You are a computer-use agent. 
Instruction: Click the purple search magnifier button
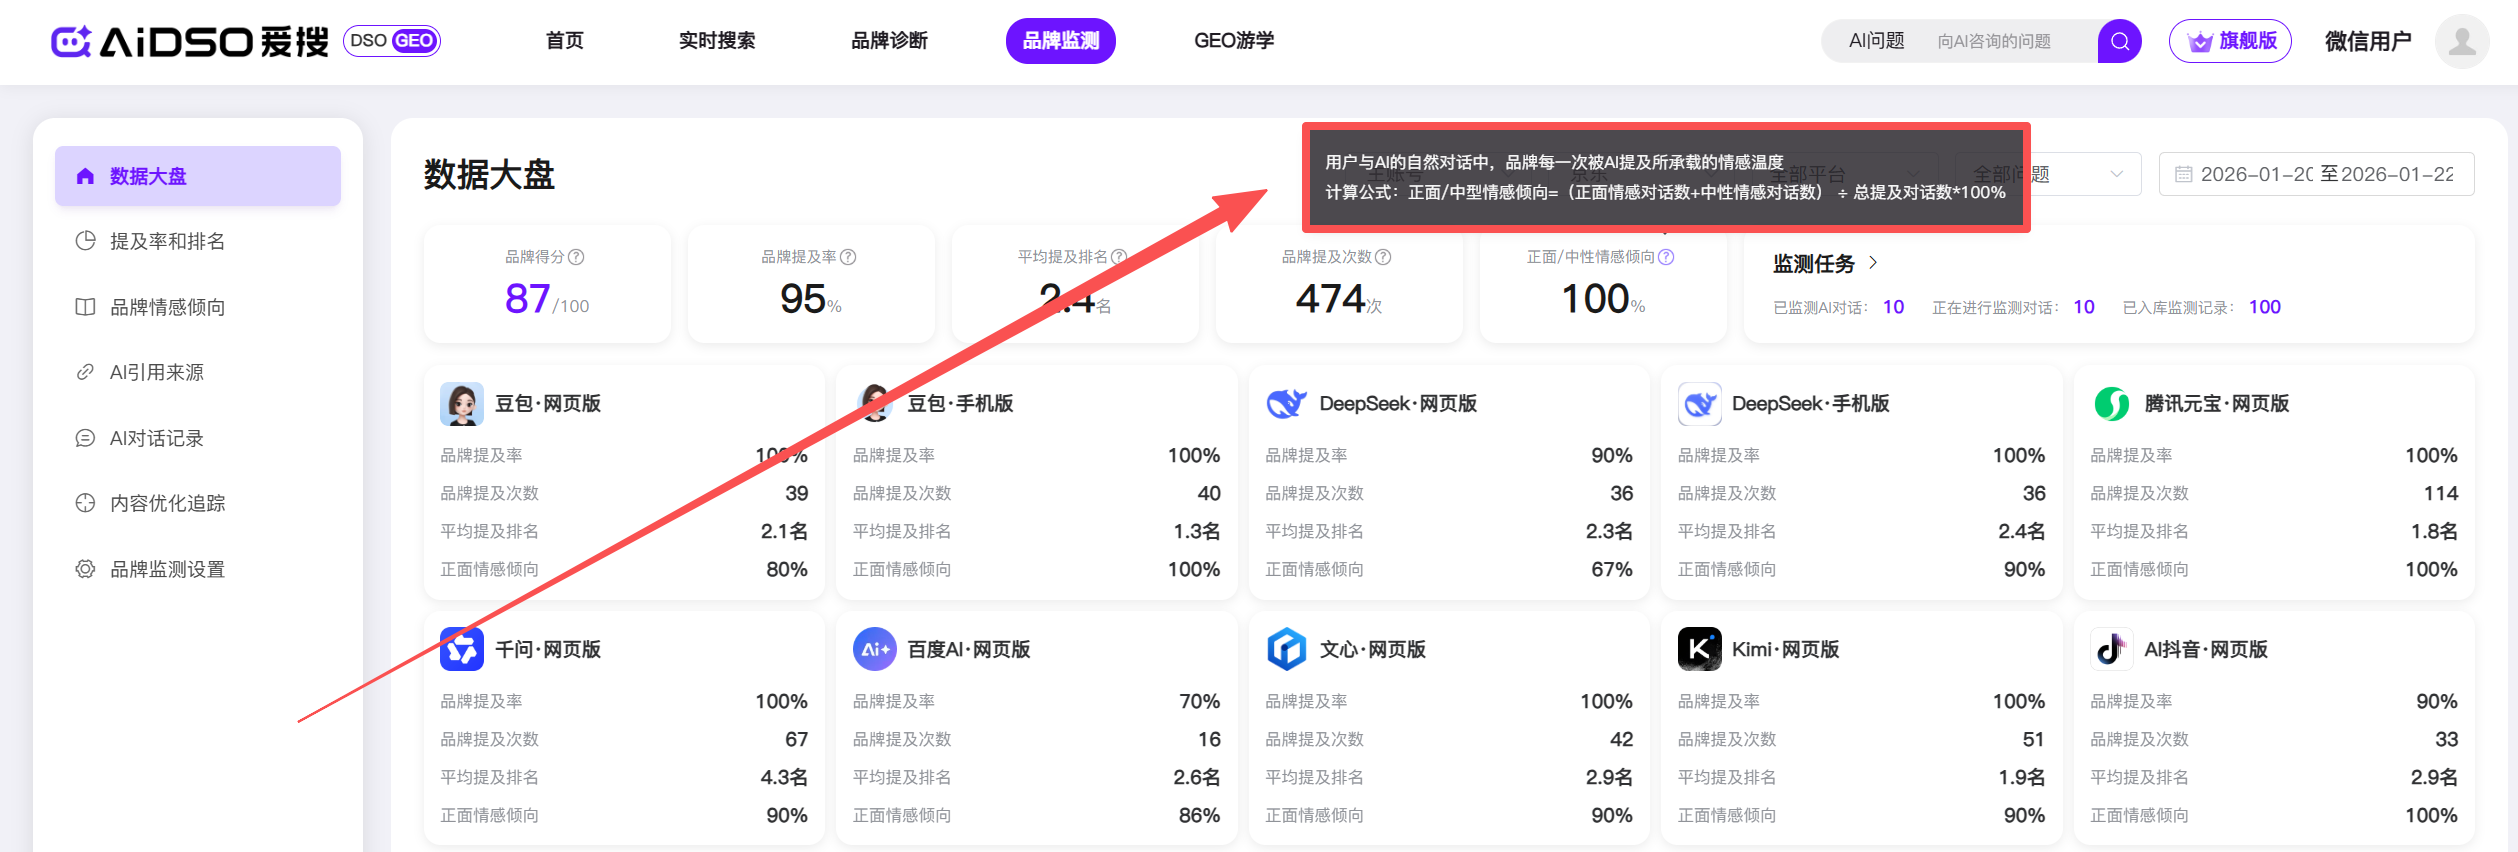pos(2118,41)
